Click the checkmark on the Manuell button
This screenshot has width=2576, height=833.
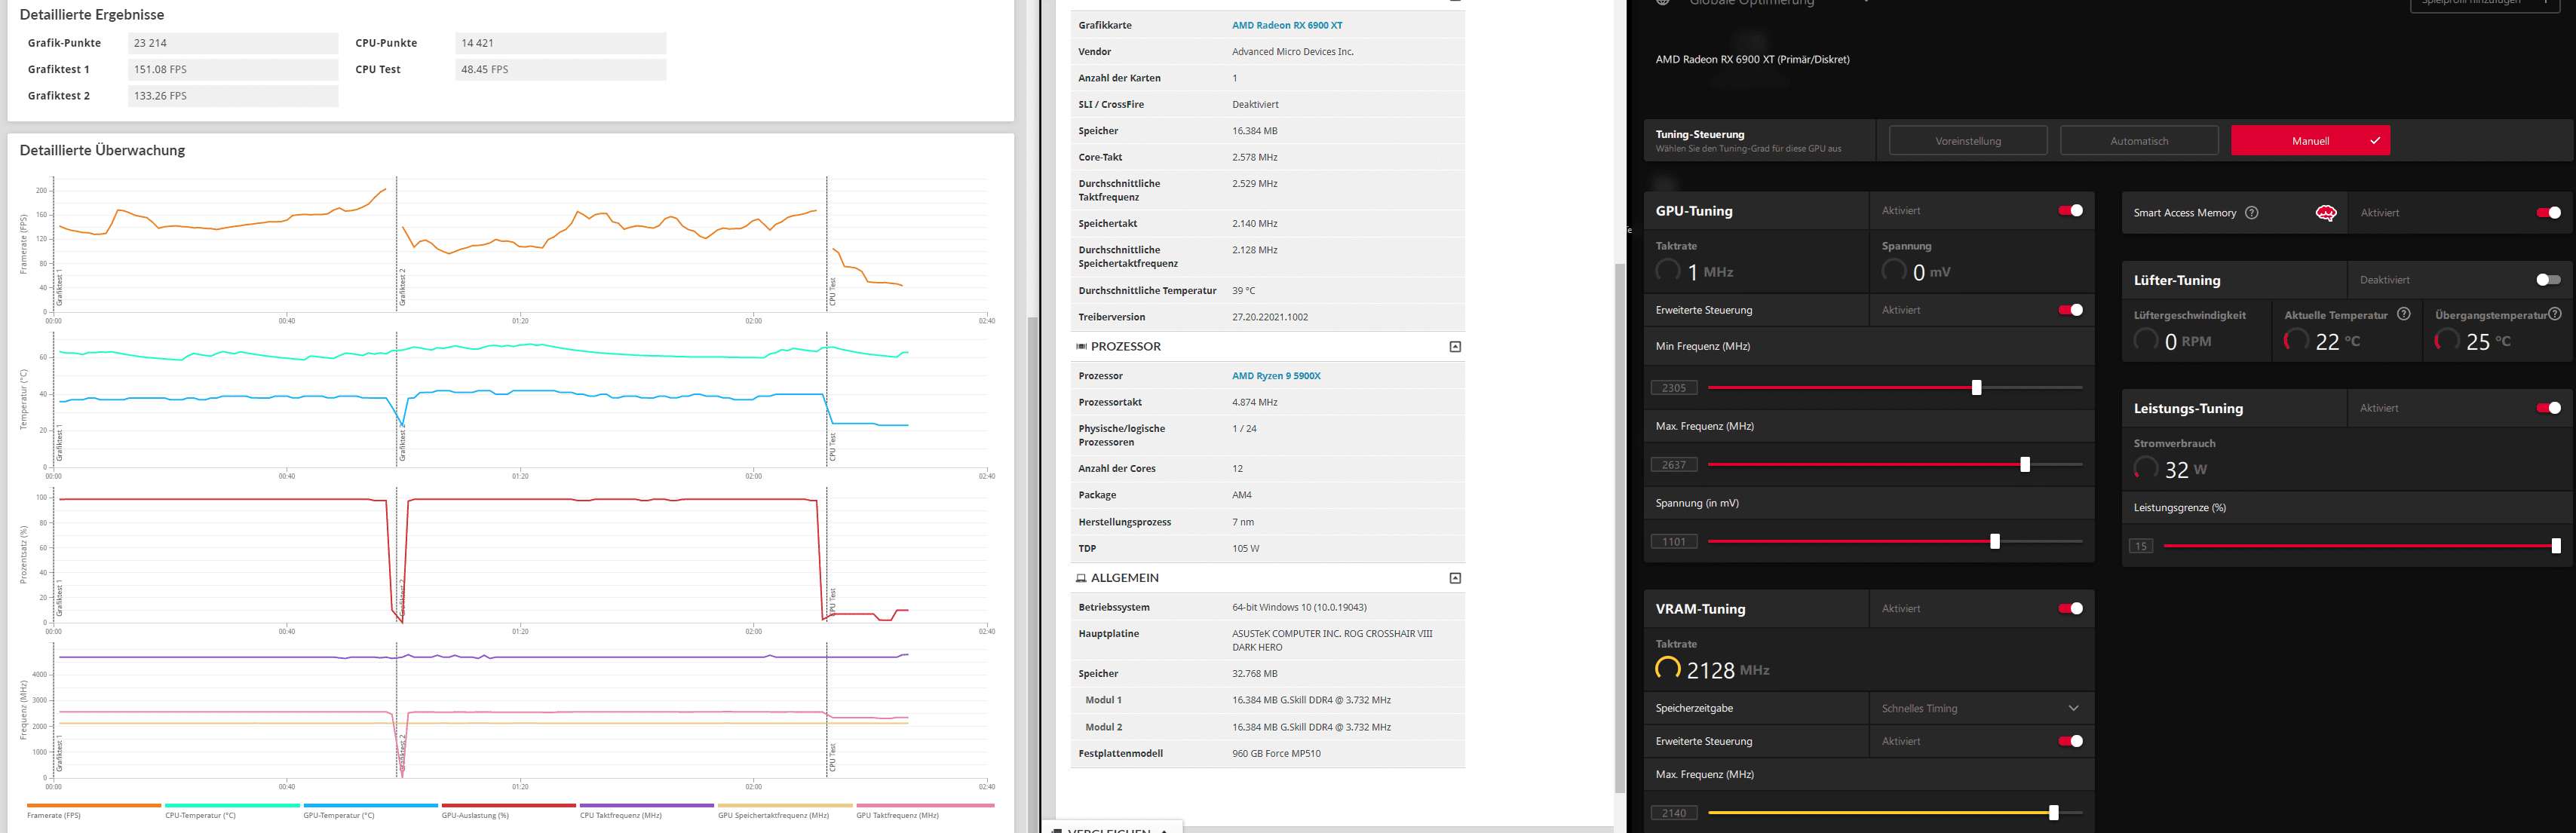pyautogui.click(x=2374, y=141)
